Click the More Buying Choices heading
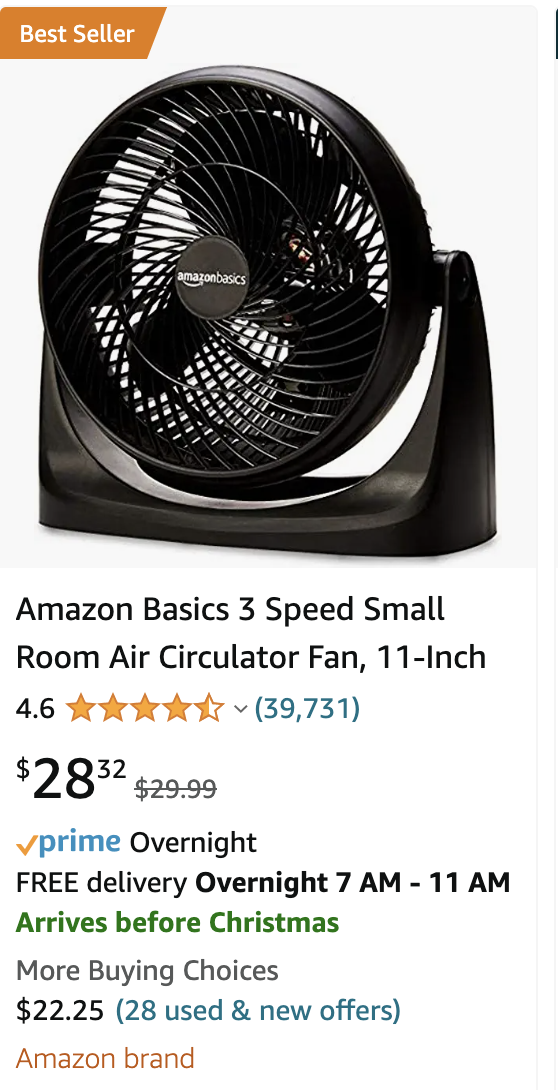 coord(147,970)
